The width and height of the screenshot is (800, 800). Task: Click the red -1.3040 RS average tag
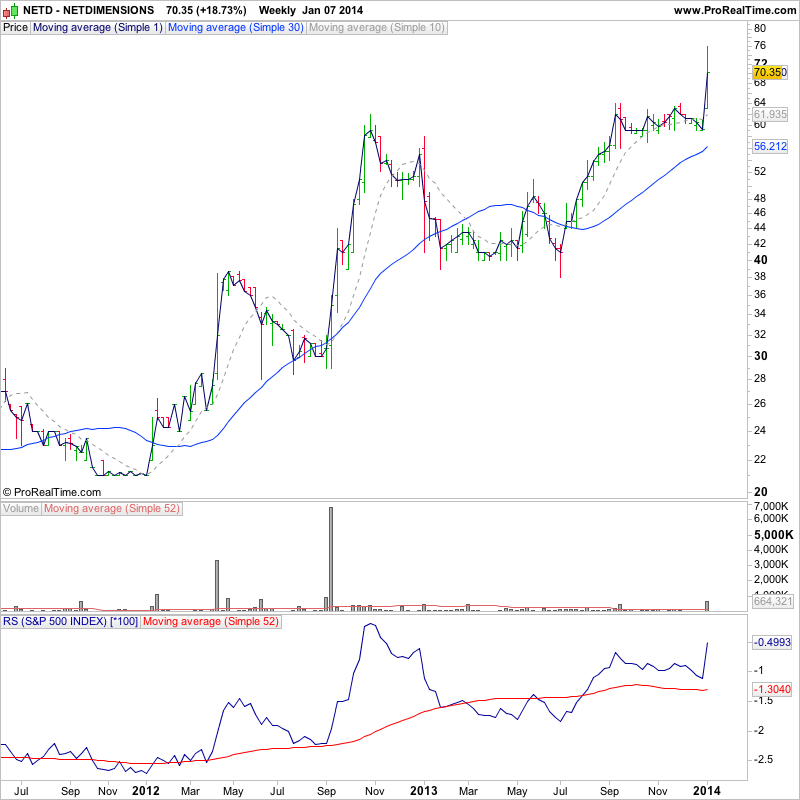[x=772, y=689]
